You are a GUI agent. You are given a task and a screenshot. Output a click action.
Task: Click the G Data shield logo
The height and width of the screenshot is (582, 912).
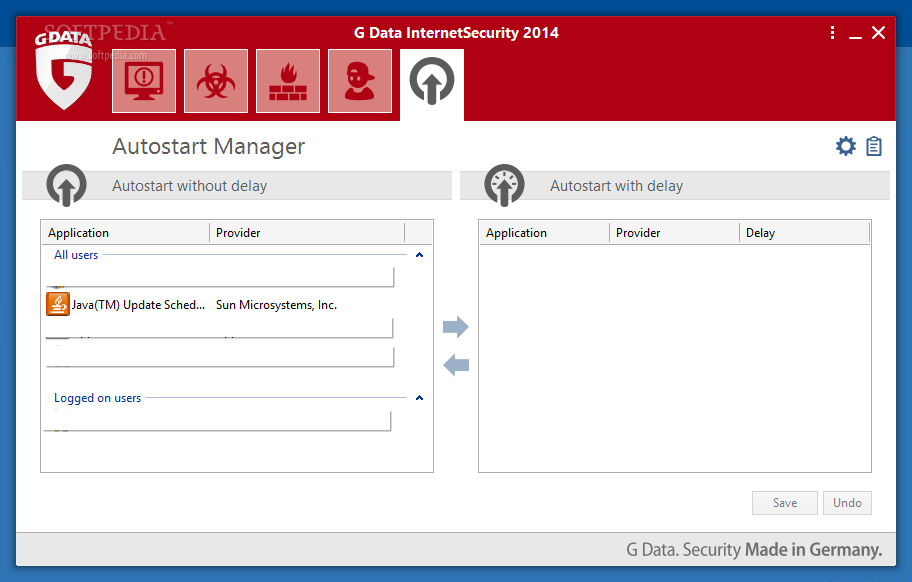click(64, 70)
